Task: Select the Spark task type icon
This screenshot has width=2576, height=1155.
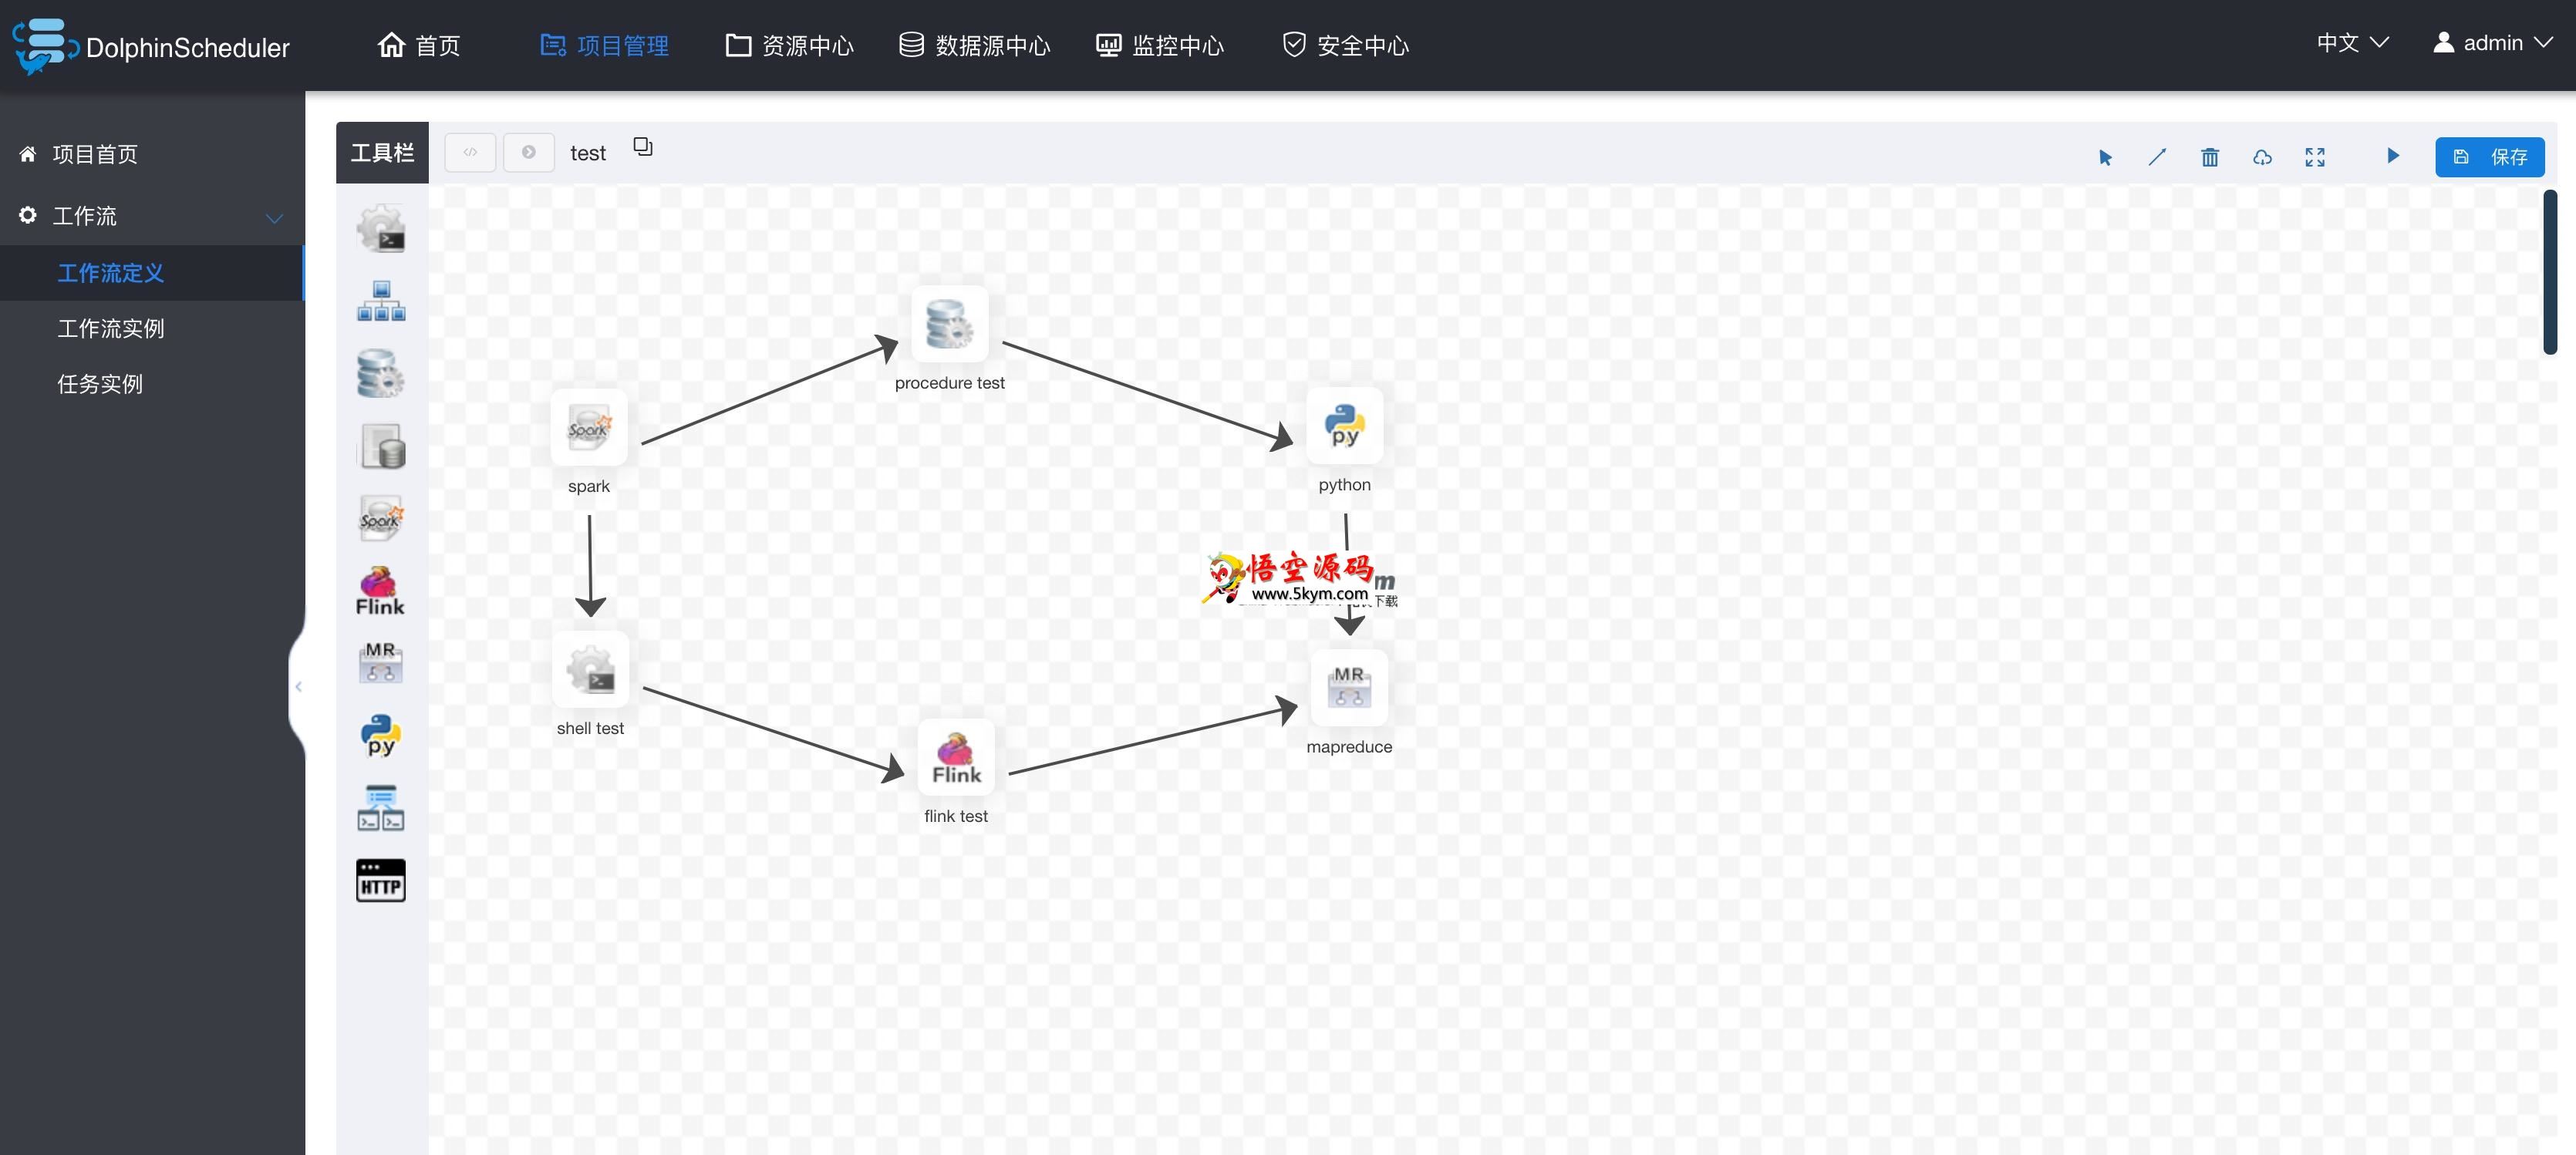Action: pyautogui.click(x=379, y=519)
